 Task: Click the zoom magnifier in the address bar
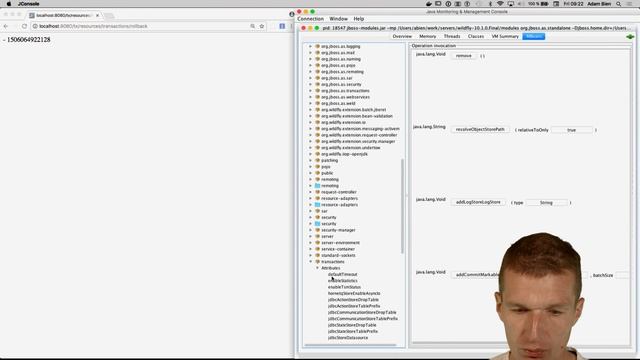[253, 26]
